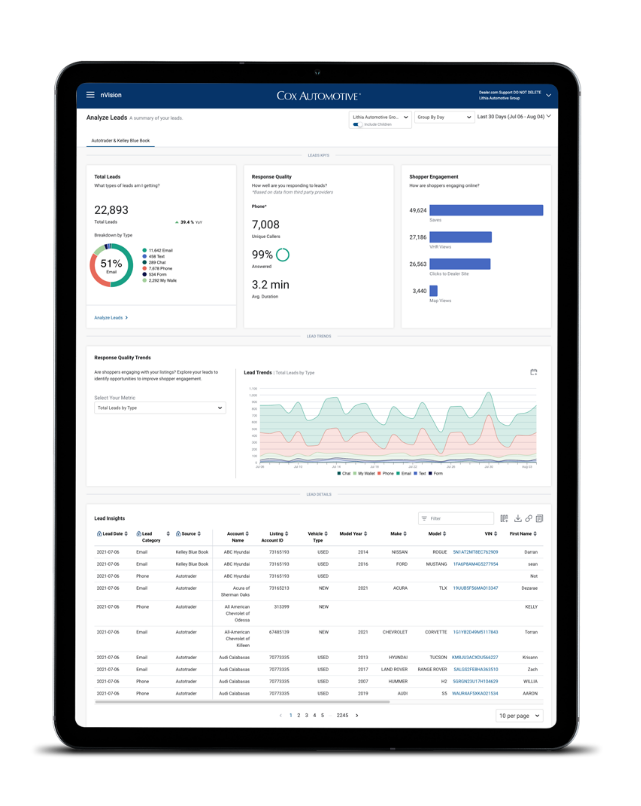Sort by Lead Category column arrows
Image resolution: width=641 pixels, height=806 pixels.
pyautogui.click(x=168, y=534)
